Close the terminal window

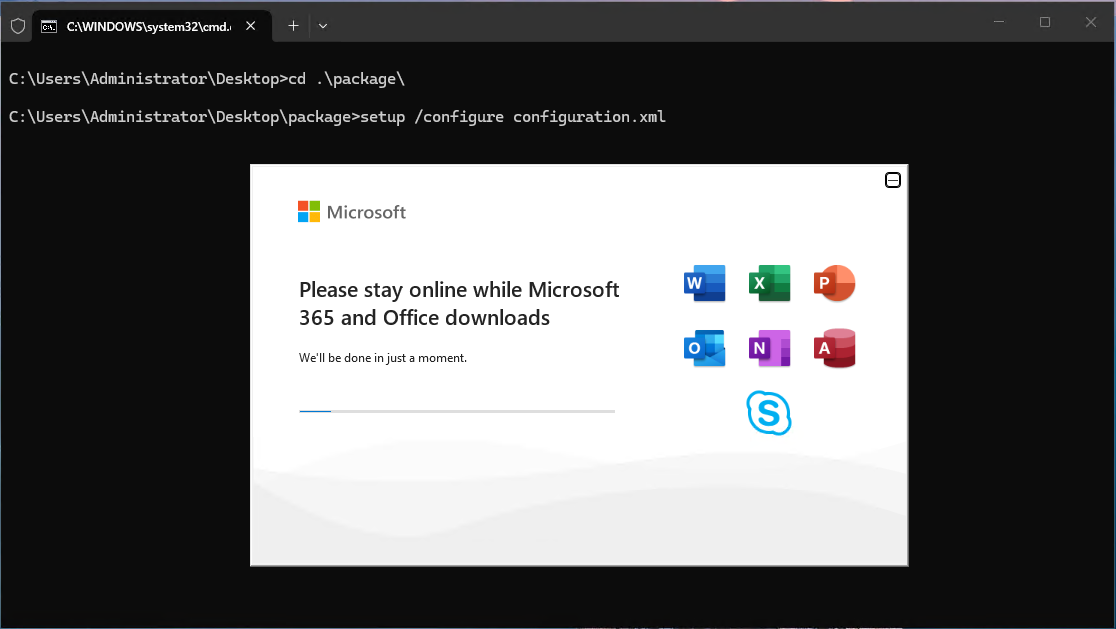[1090, 22]
